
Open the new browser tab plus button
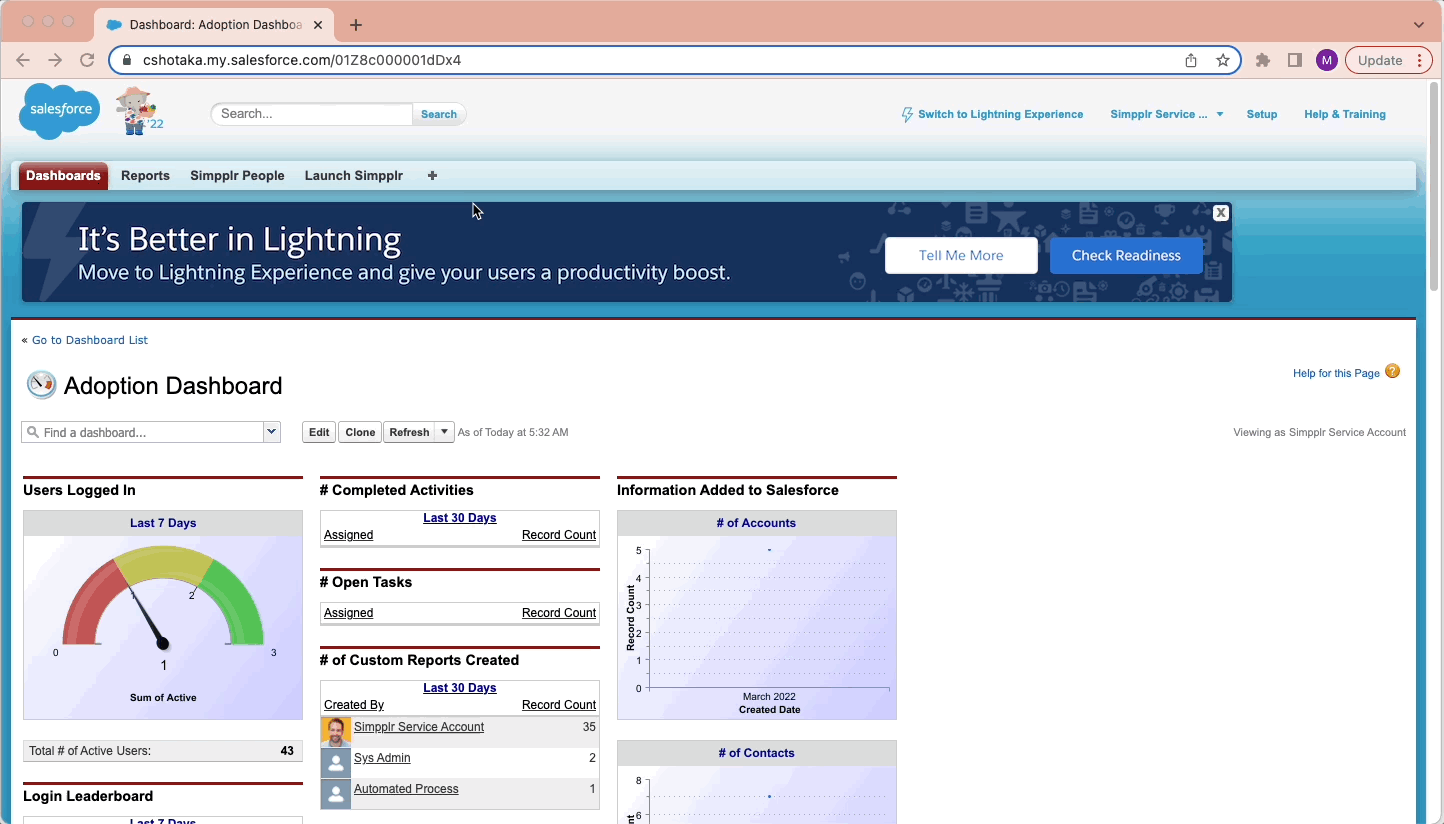356,25
